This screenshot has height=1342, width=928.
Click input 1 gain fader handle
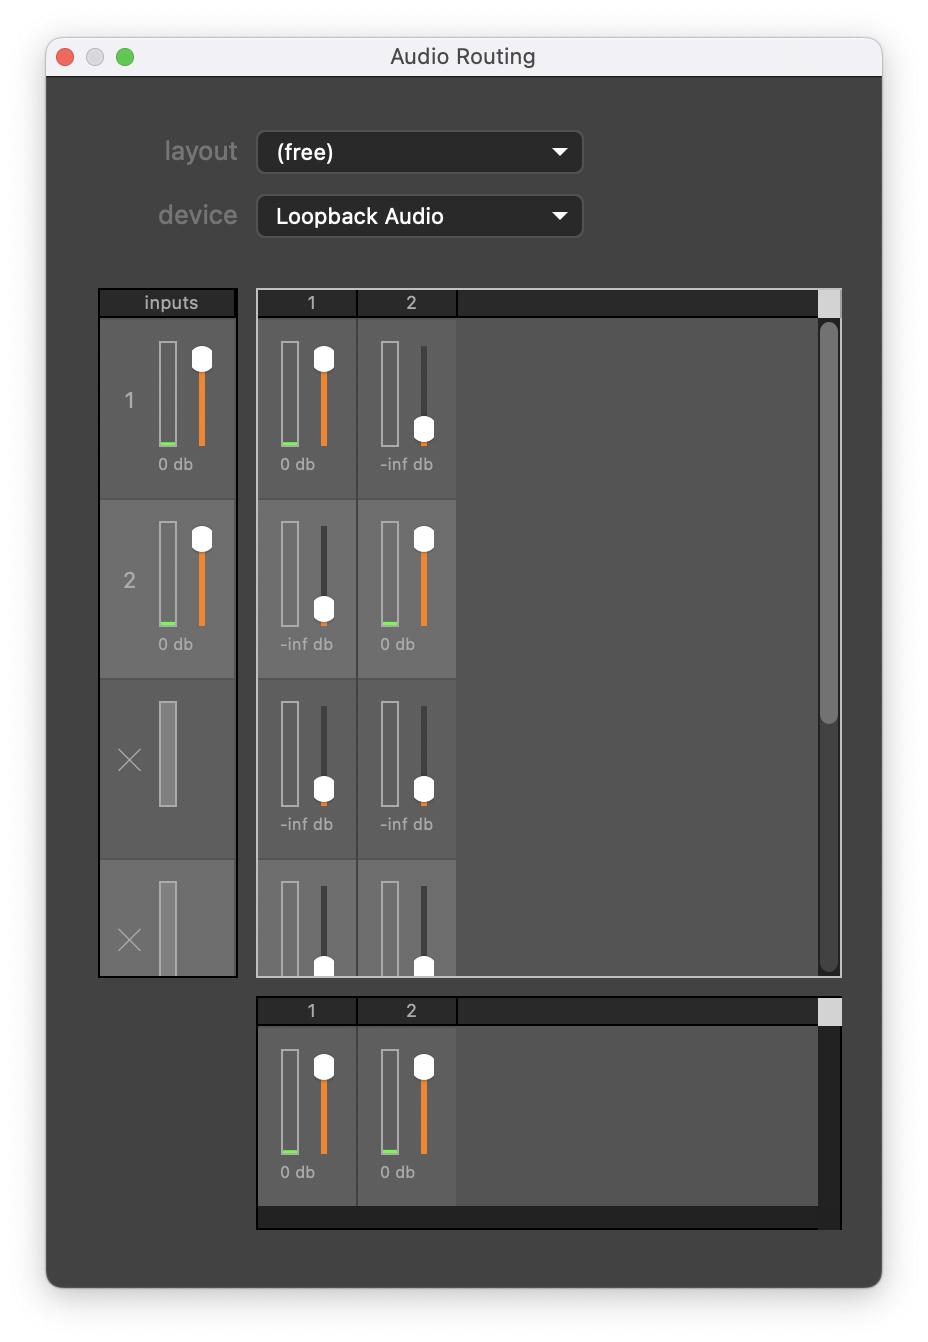click(x=202, y=359)
